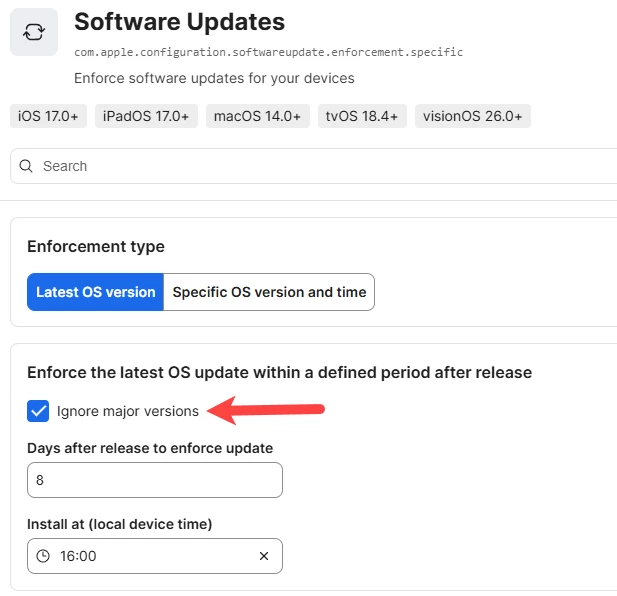Click the iPadOS 17.0+ platform tag

click(146, 116)
